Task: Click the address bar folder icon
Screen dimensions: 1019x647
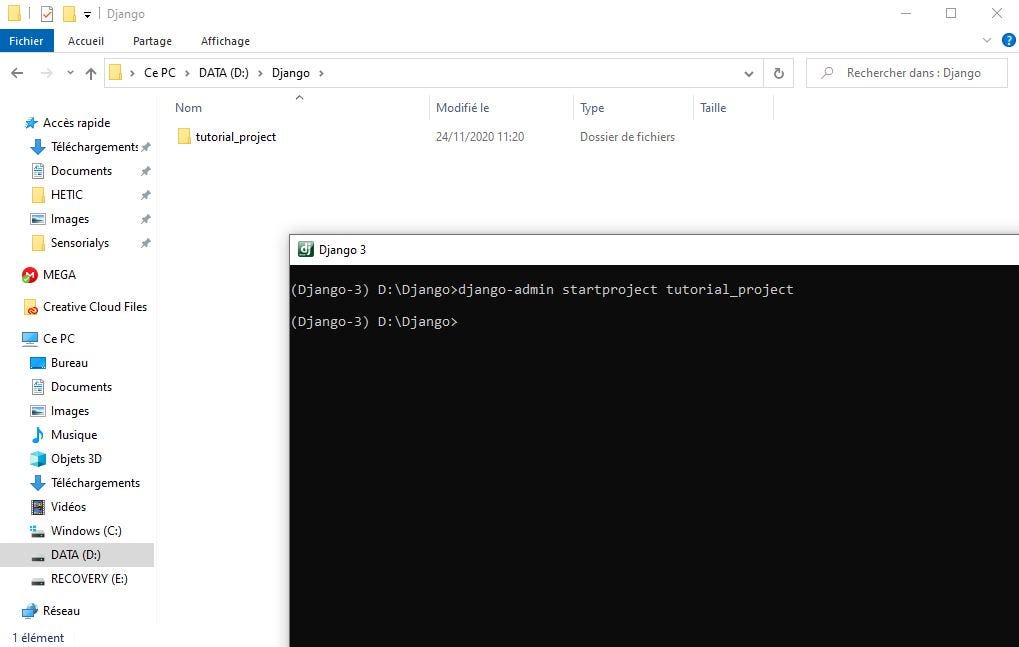Action: click(116, 73)
